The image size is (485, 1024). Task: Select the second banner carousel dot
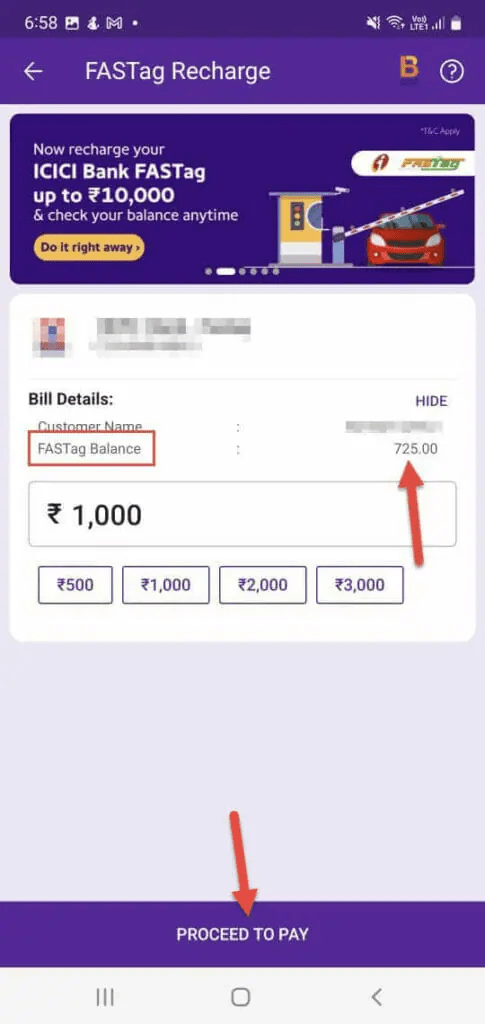click(225, 271)
